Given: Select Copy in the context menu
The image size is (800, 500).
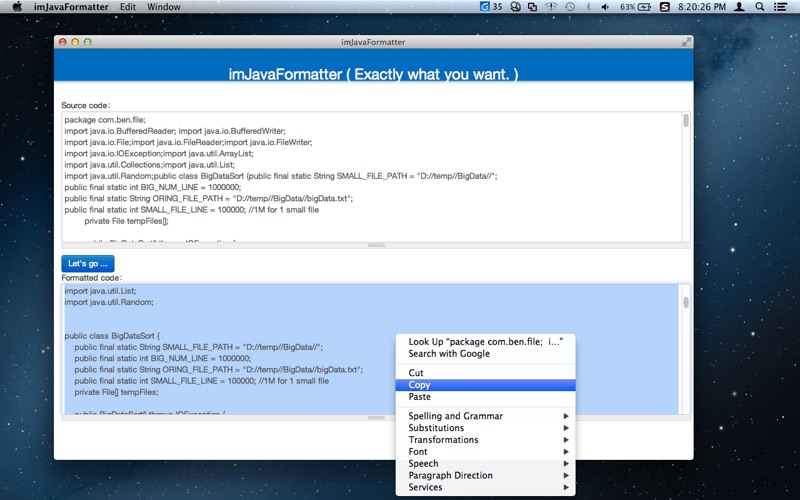Looking at the screenshot, I should pos(485,385).
